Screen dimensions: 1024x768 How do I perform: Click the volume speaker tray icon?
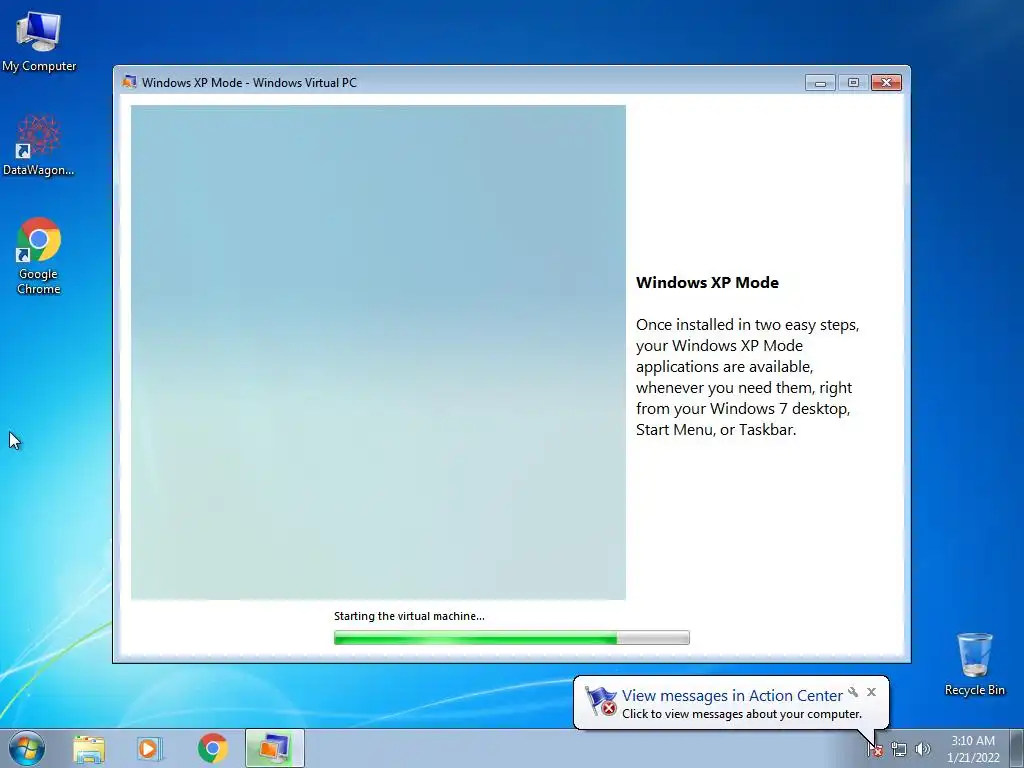click(923, 750)
